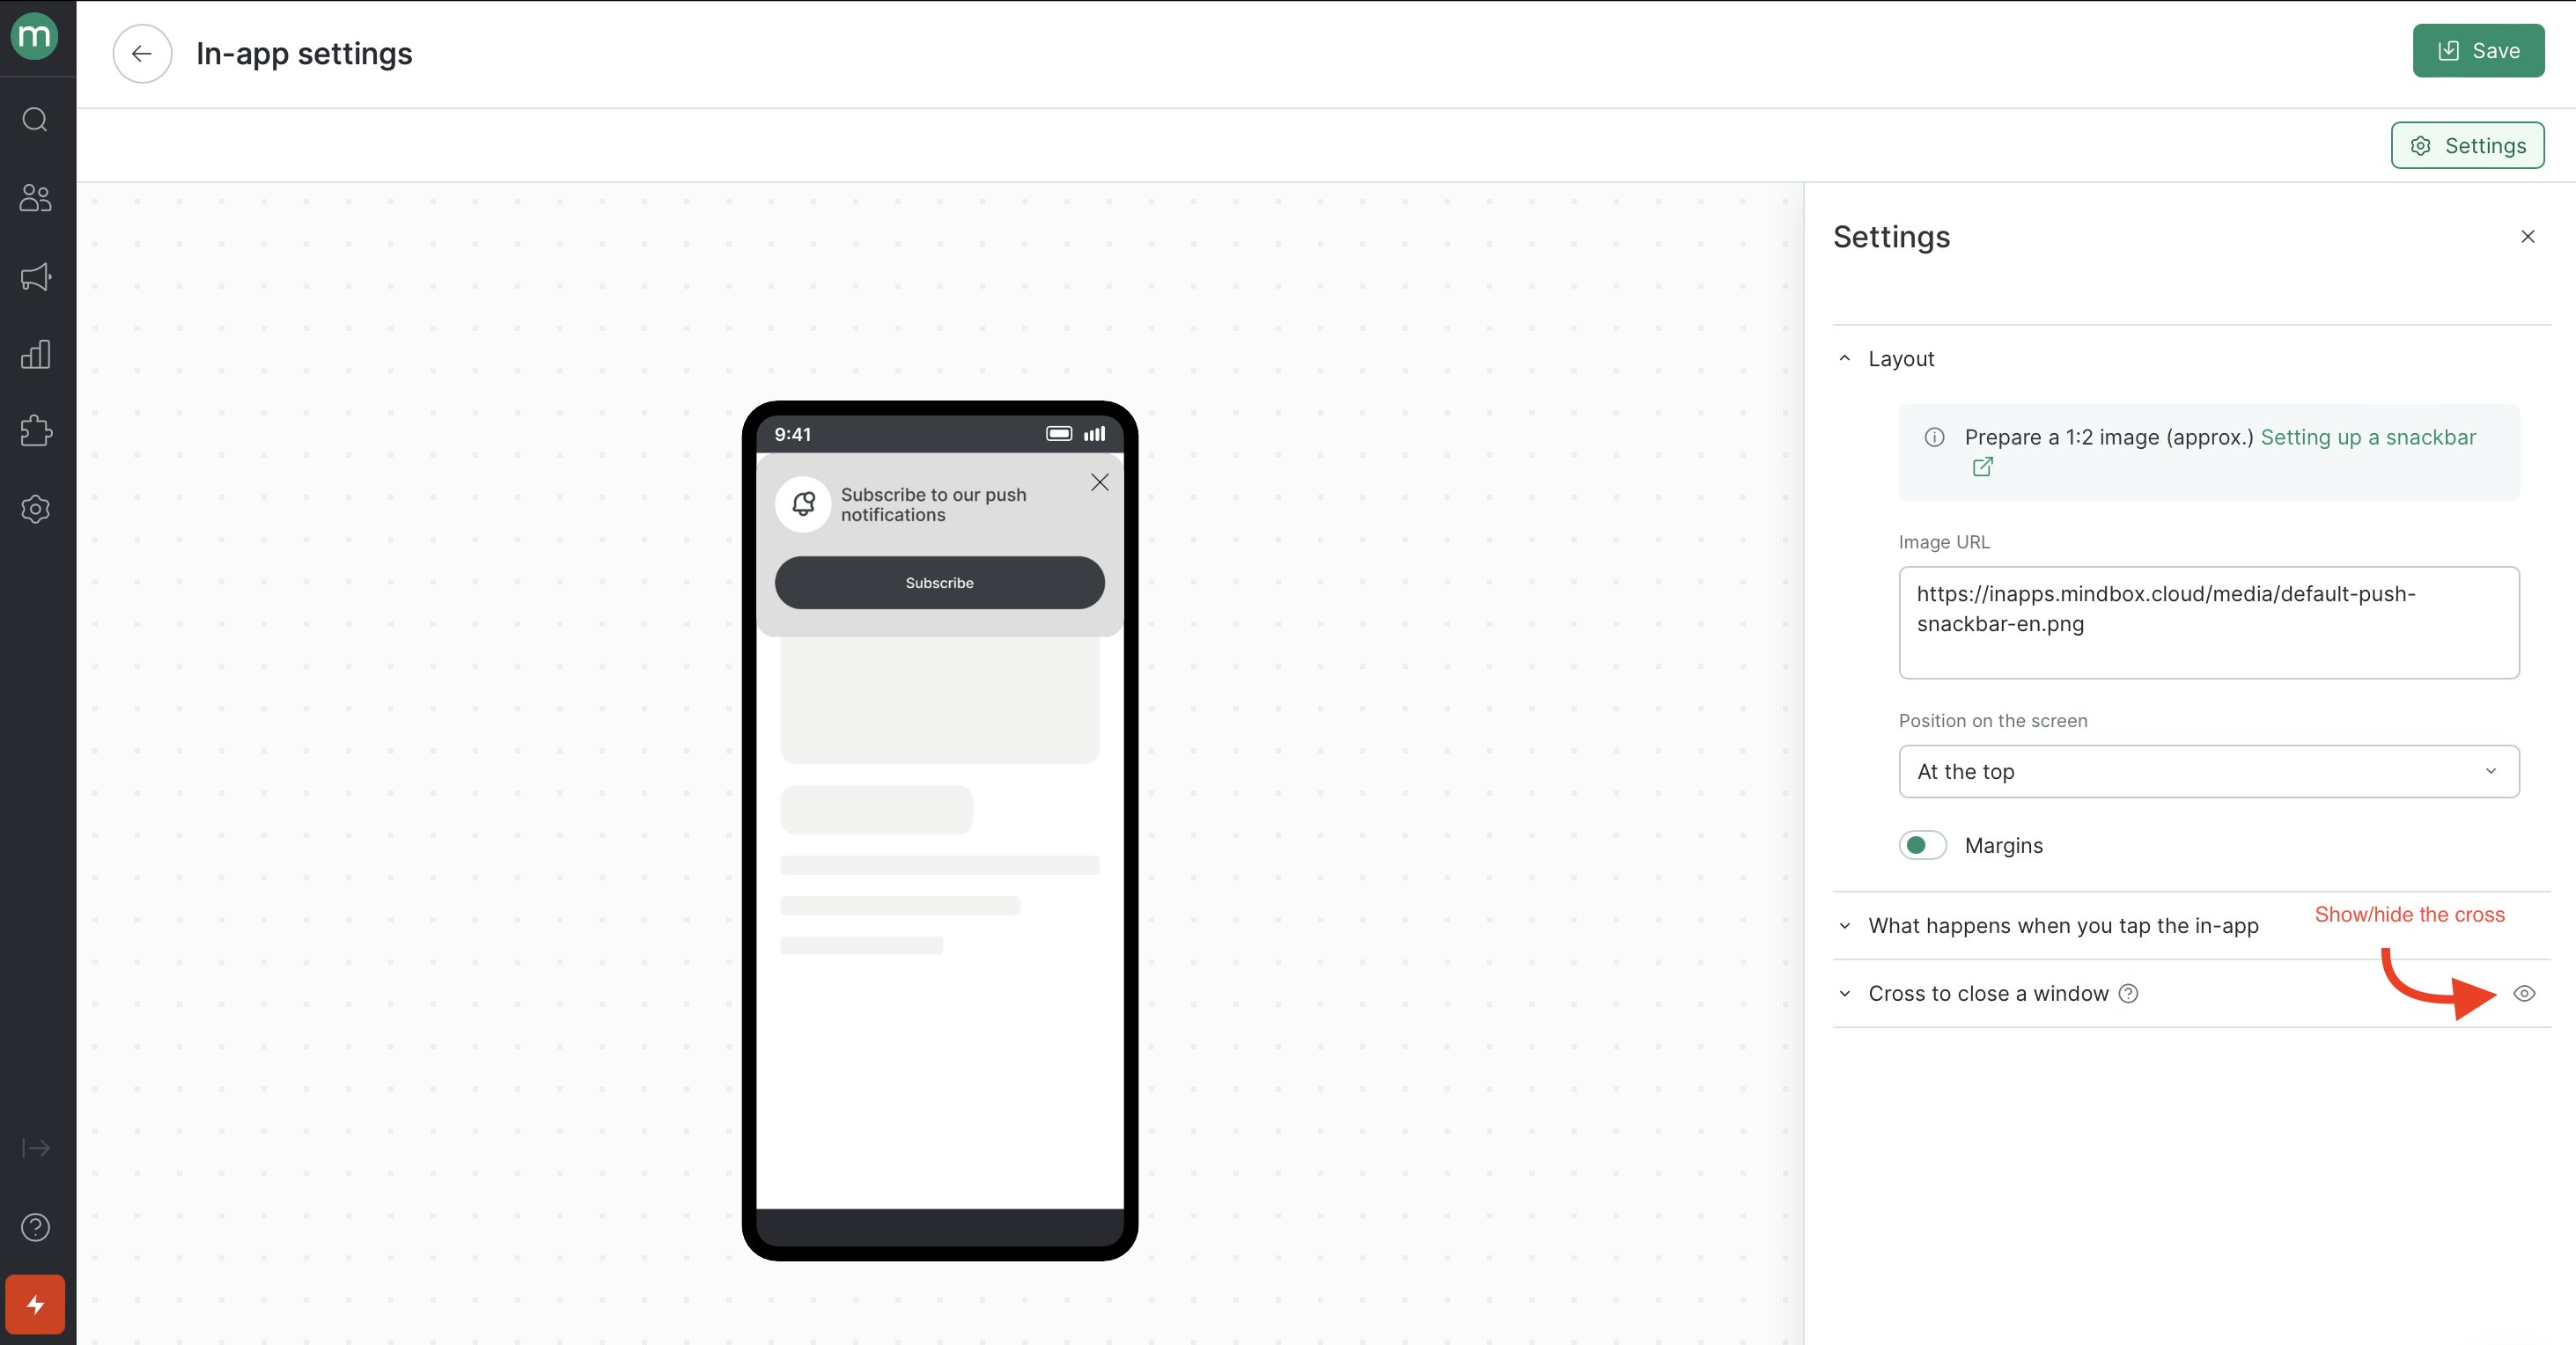2576x1345 pixels.
Task: Click the campaigns/megaphone icon in sidebar
Action: [x=38, y=277]
